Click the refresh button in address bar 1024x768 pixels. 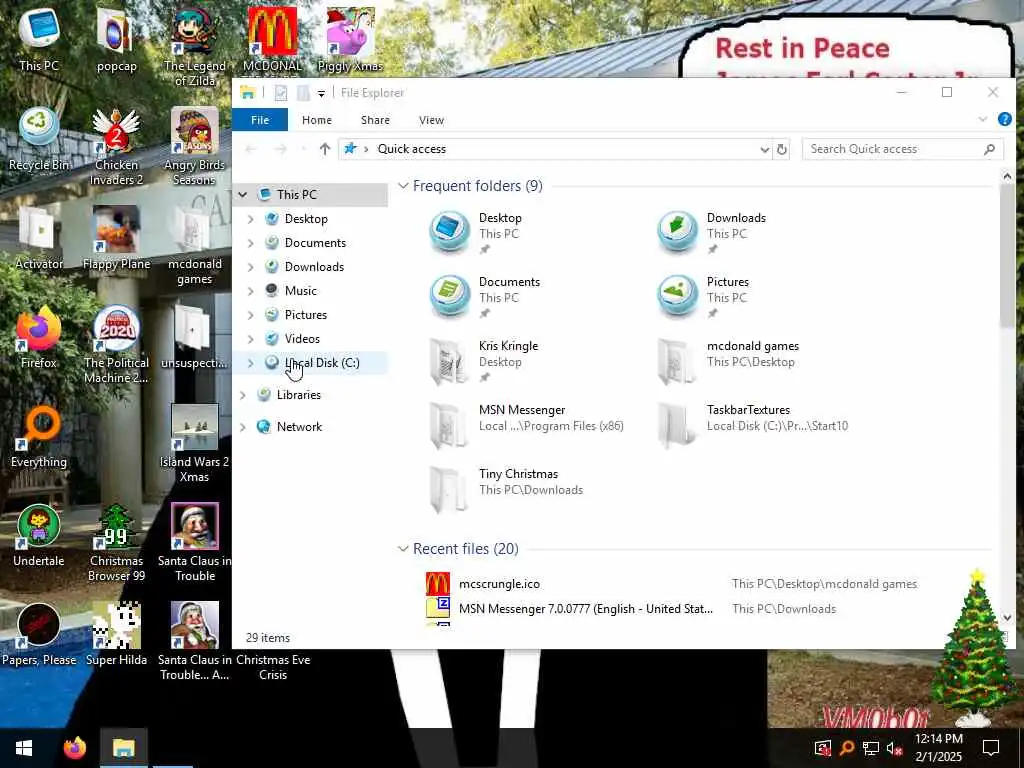tap(781, 150)
